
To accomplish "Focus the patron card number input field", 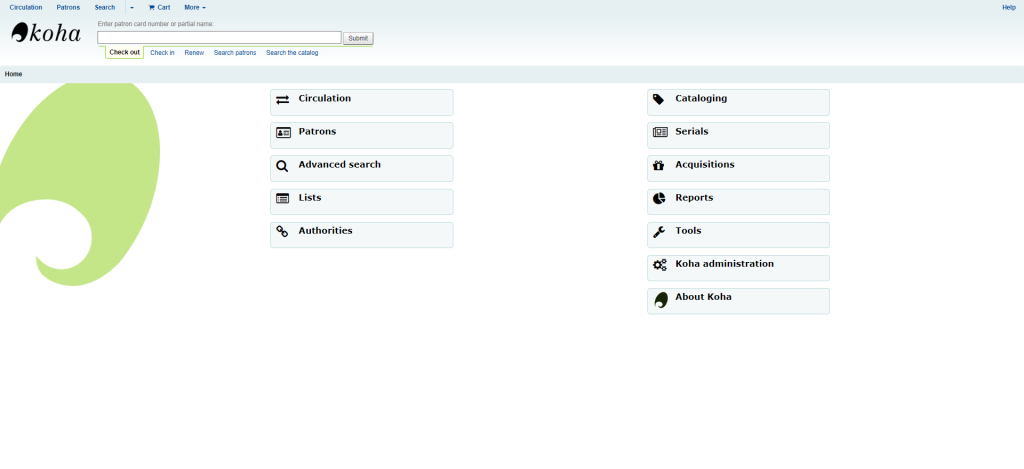I will [219, 38].
